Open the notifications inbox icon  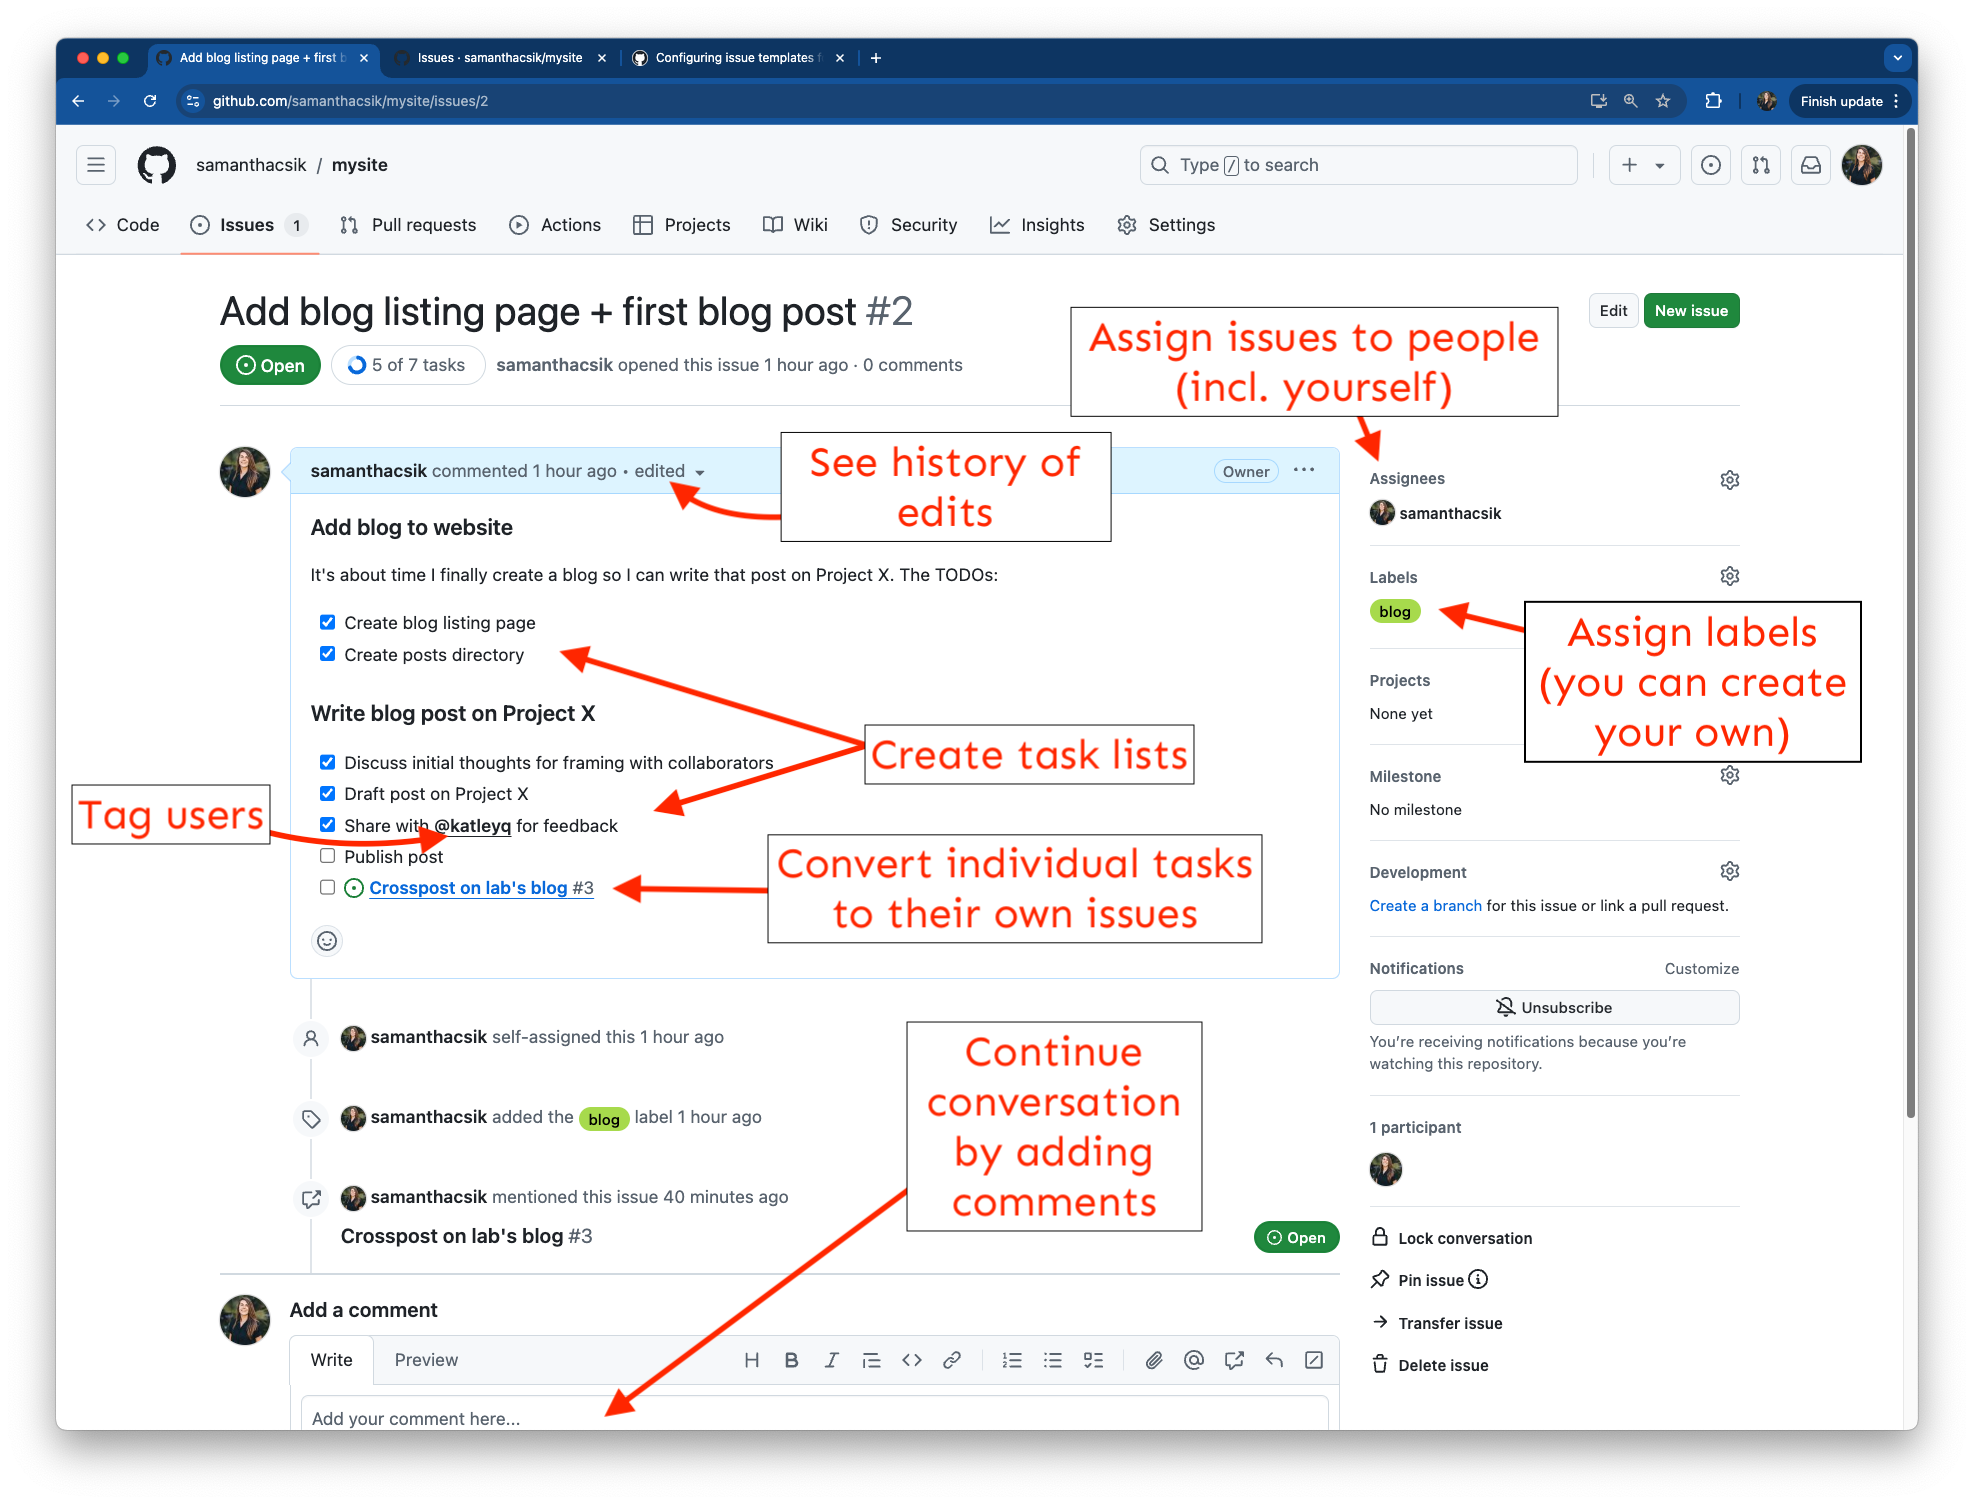(x=1810, y=165)
